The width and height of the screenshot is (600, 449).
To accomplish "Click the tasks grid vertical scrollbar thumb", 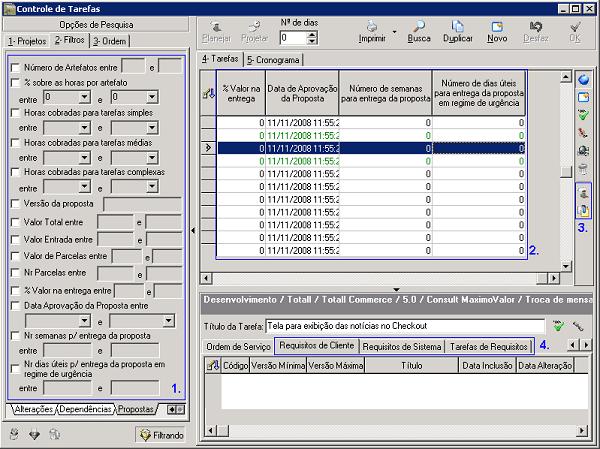I will pyautogui.click(x=566, y=172).
